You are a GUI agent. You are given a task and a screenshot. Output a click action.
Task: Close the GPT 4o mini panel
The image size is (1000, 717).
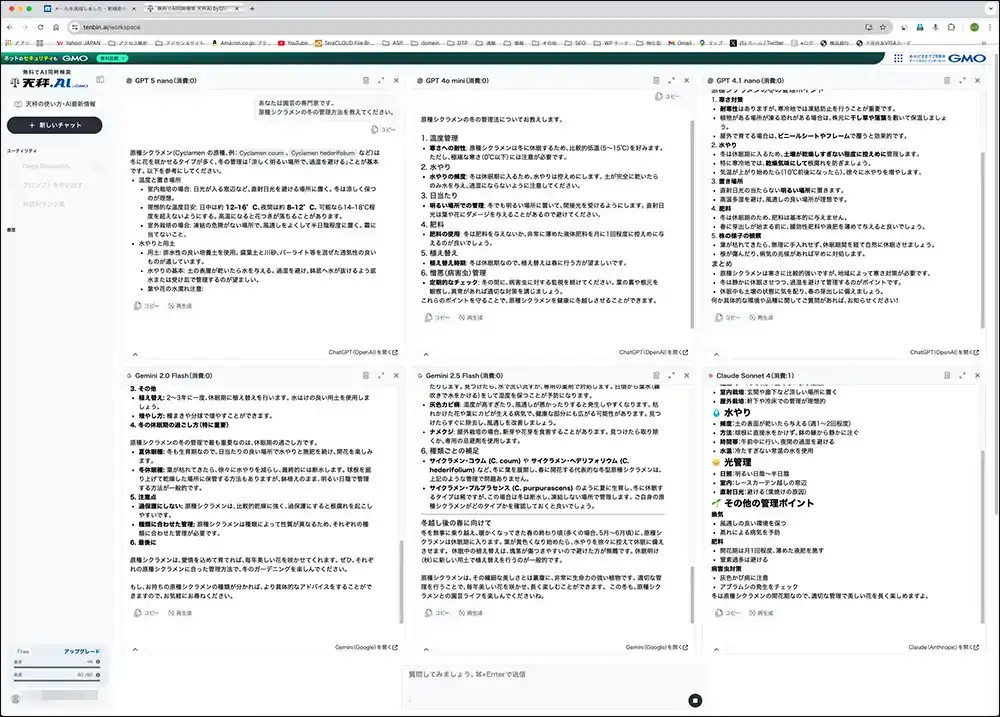686,80
